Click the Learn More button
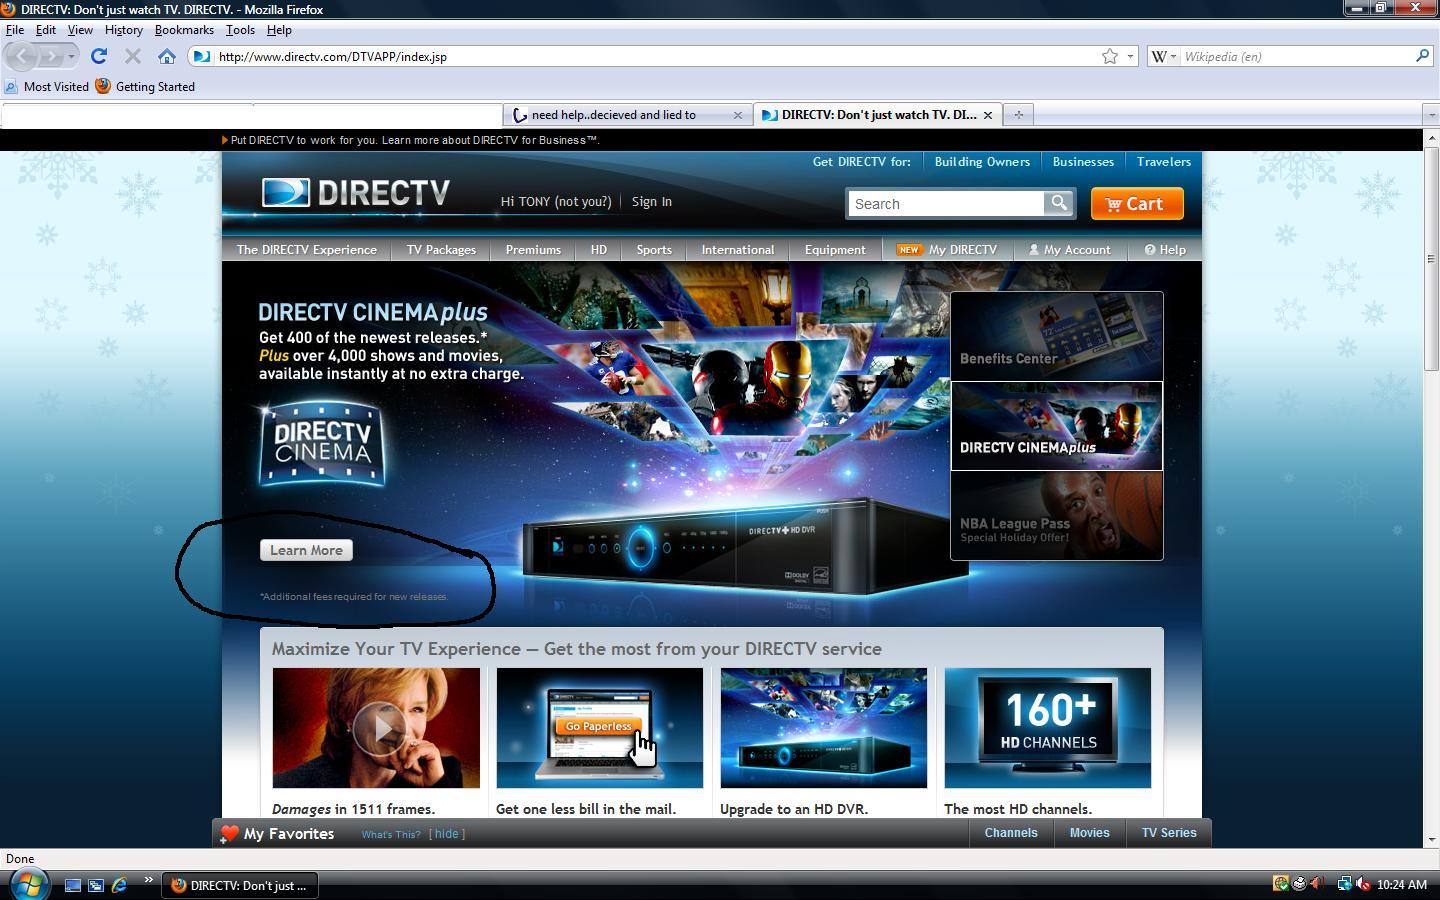Screen dimensions: 1440x900 (x=306, y=550)
